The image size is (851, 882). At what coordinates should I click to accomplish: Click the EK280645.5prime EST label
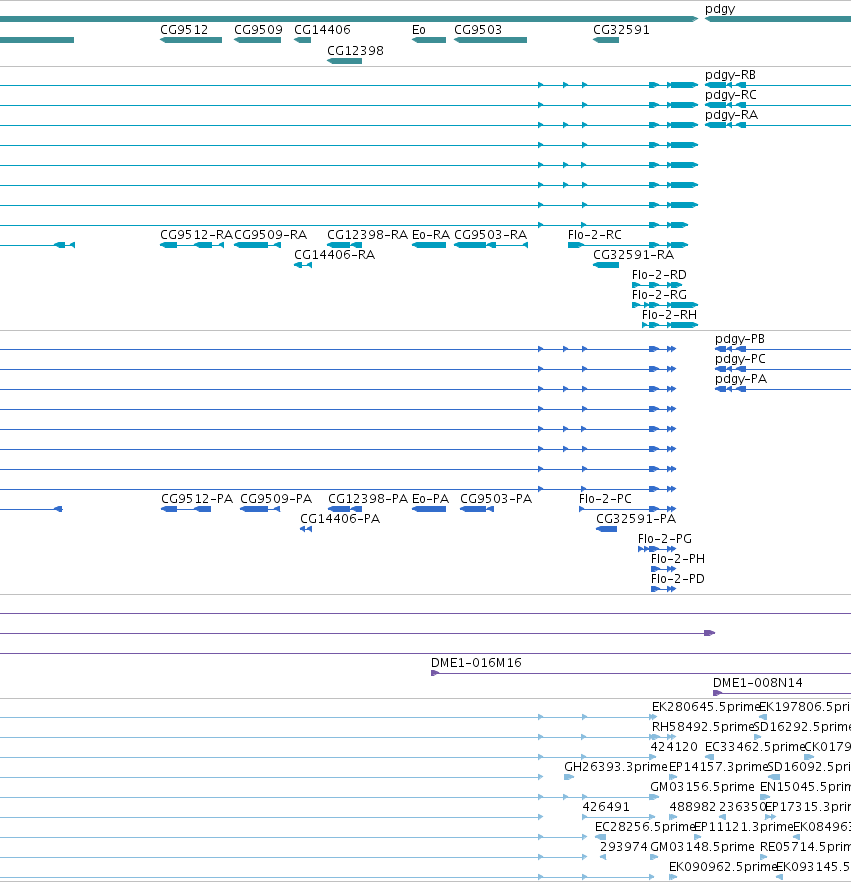[x=706, y=707]
